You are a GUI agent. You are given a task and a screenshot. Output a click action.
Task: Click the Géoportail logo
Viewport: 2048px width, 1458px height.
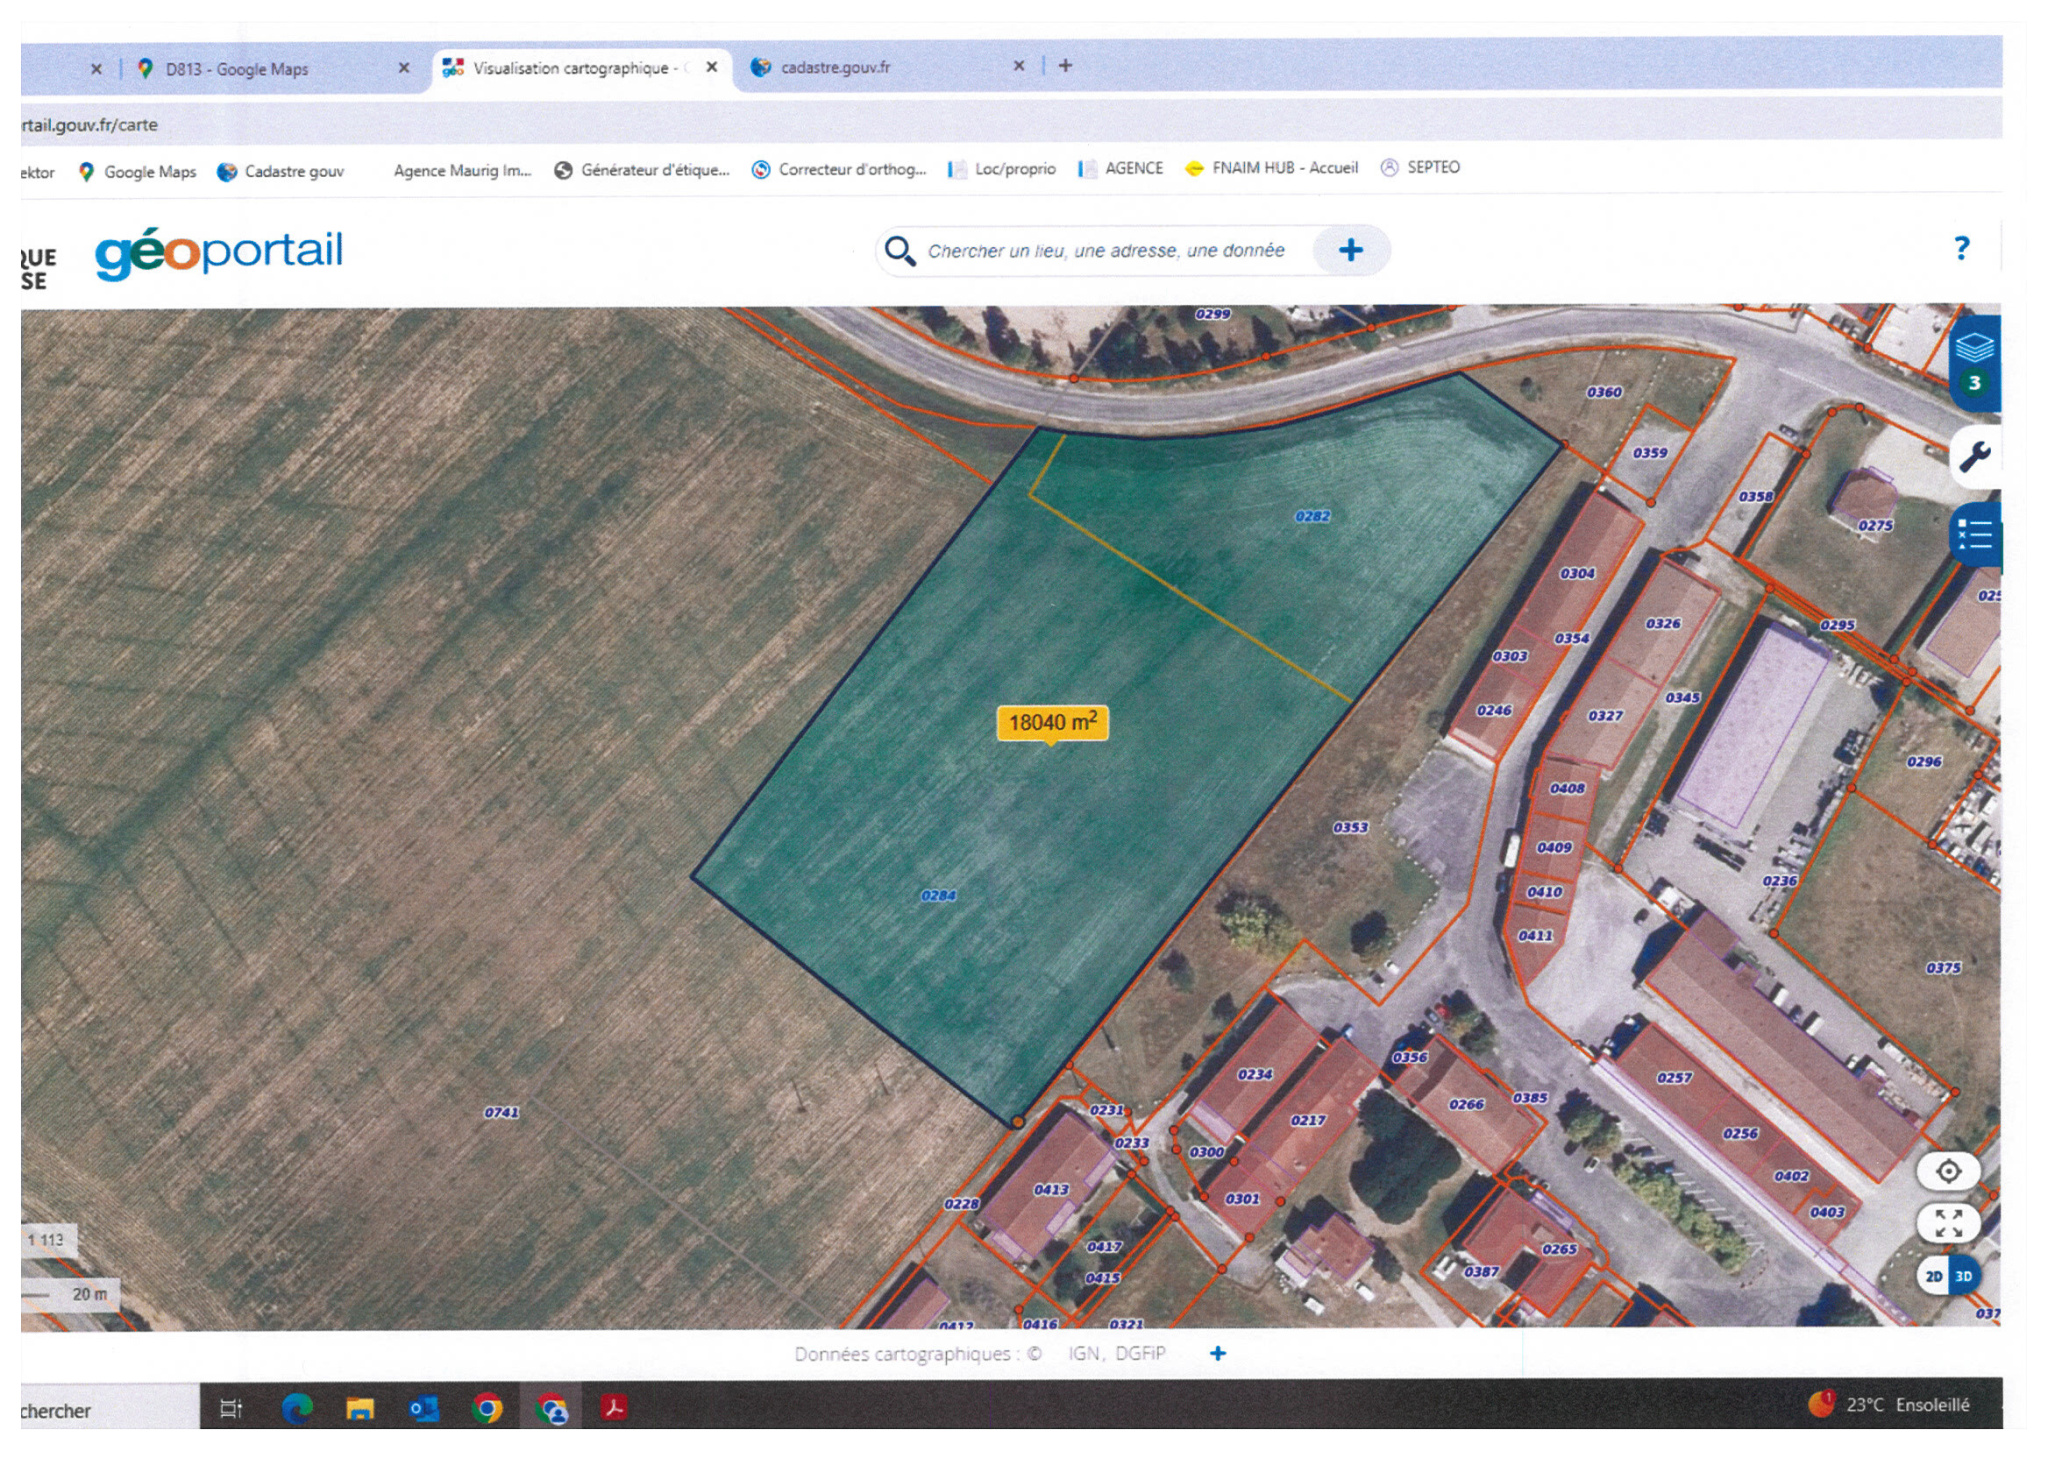point(218,252)
